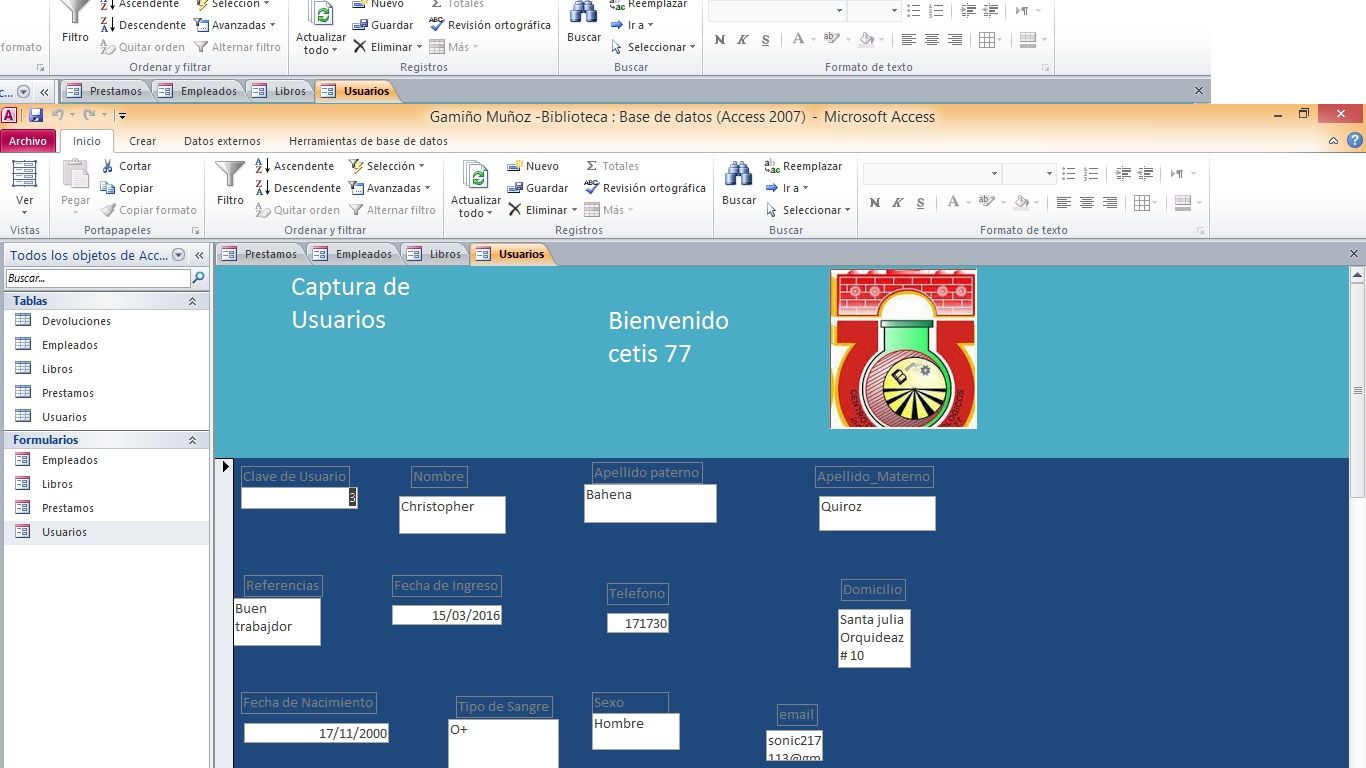This screenshot has height=768, width=1366.
Task: Click the Fecha de Nacimiento field showing 17/11/2000
Action: [x=316, y=733]
